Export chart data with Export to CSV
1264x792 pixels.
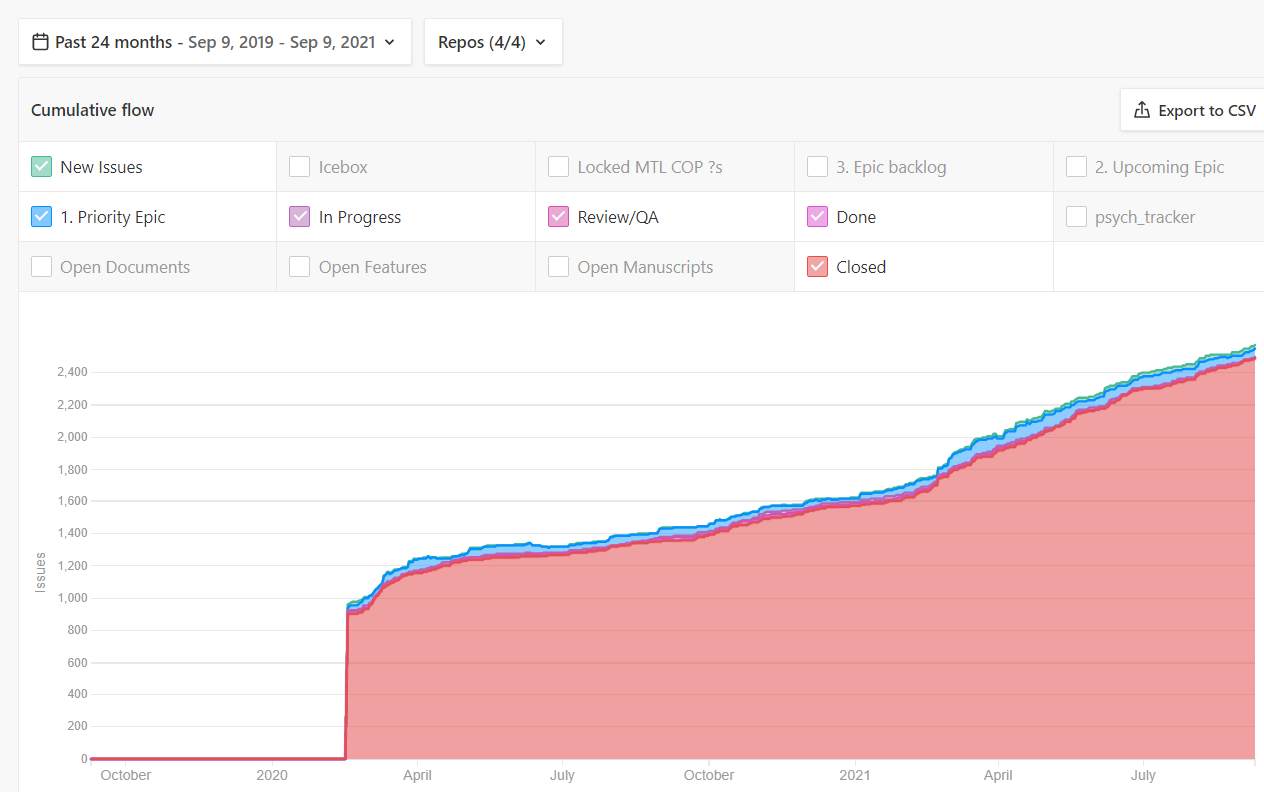(x=1192, y=110)
